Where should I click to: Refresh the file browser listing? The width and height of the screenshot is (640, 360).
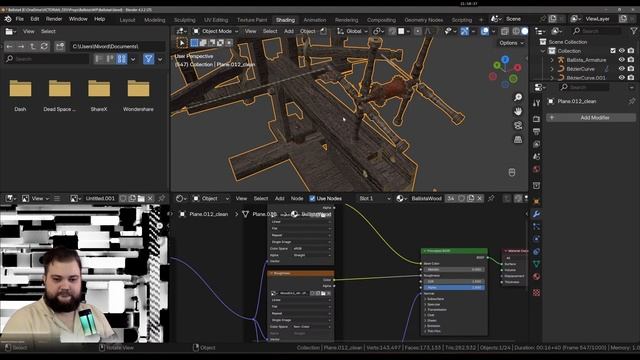(44, 46)
